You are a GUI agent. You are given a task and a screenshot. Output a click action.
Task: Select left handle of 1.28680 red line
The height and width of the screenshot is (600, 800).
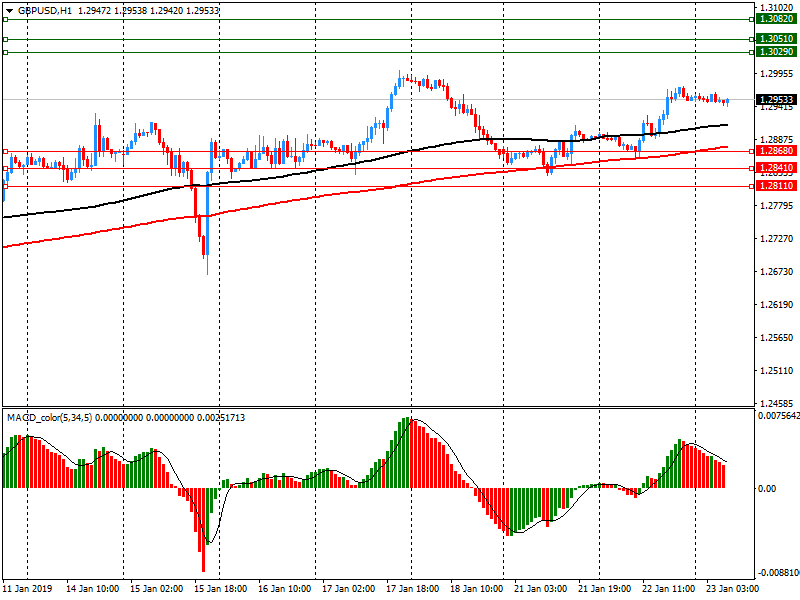point(5,152)
